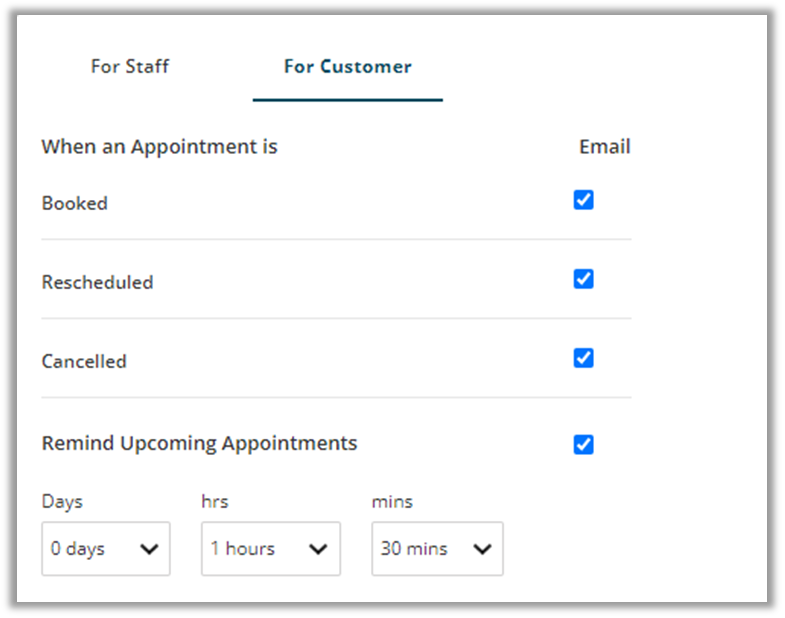This screenshot has height=618, width=785.
Task: Click the chevron arrow in Days selector
Action: pyautogui.click(x=149, y=549)
